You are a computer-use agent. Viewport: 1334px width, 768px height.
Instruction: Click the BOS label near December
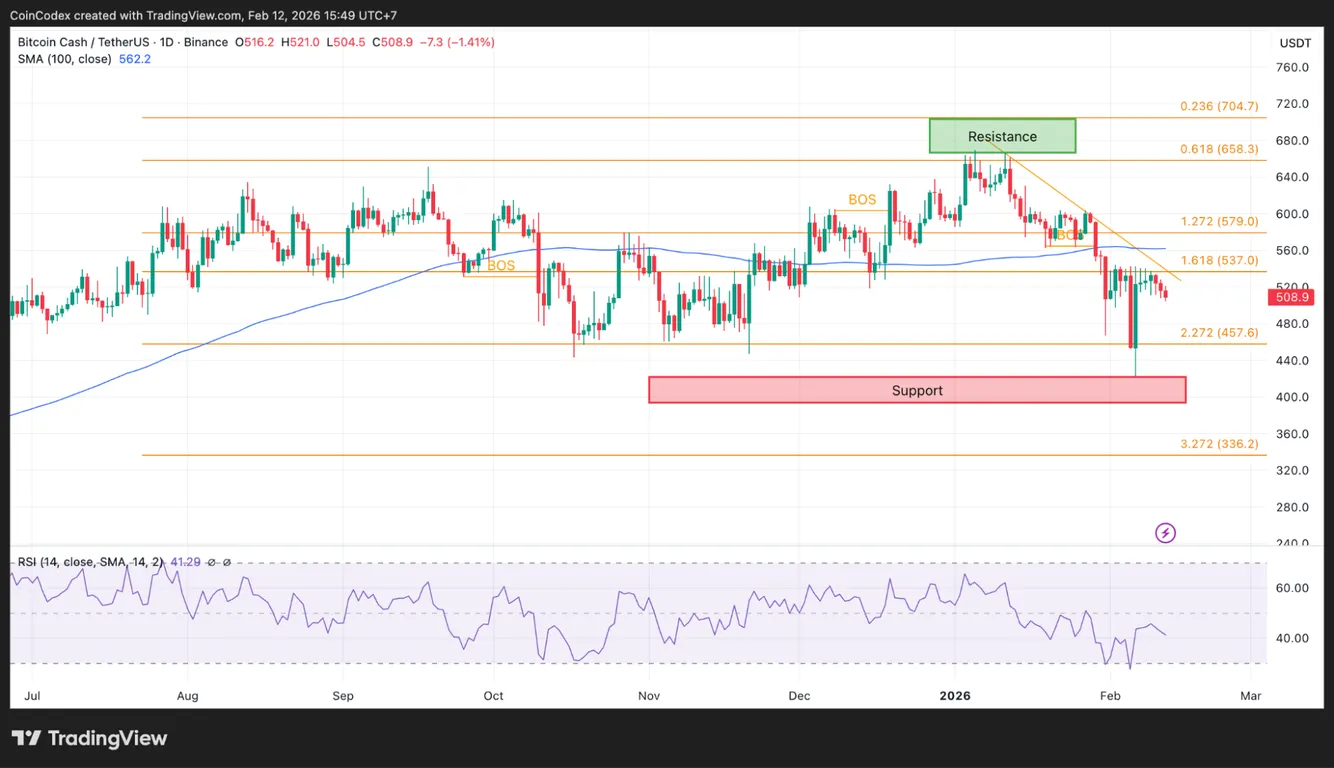click(862, 200)
